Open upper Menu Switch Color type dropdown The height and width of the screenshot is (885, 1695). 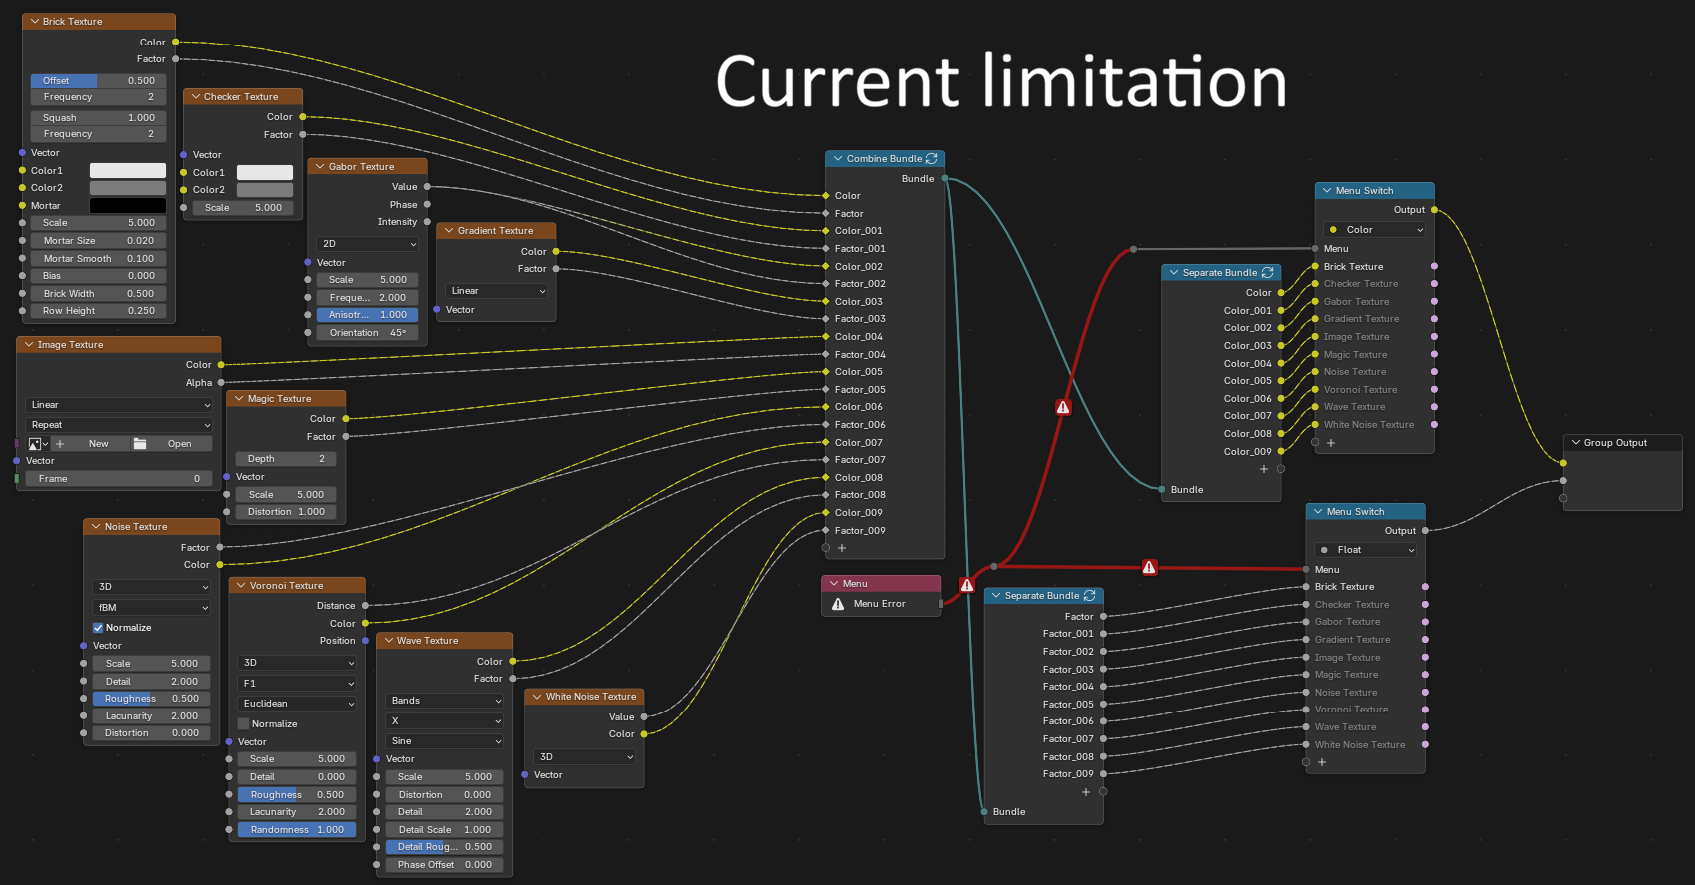pyautogui.click(x=1375, y=230)
